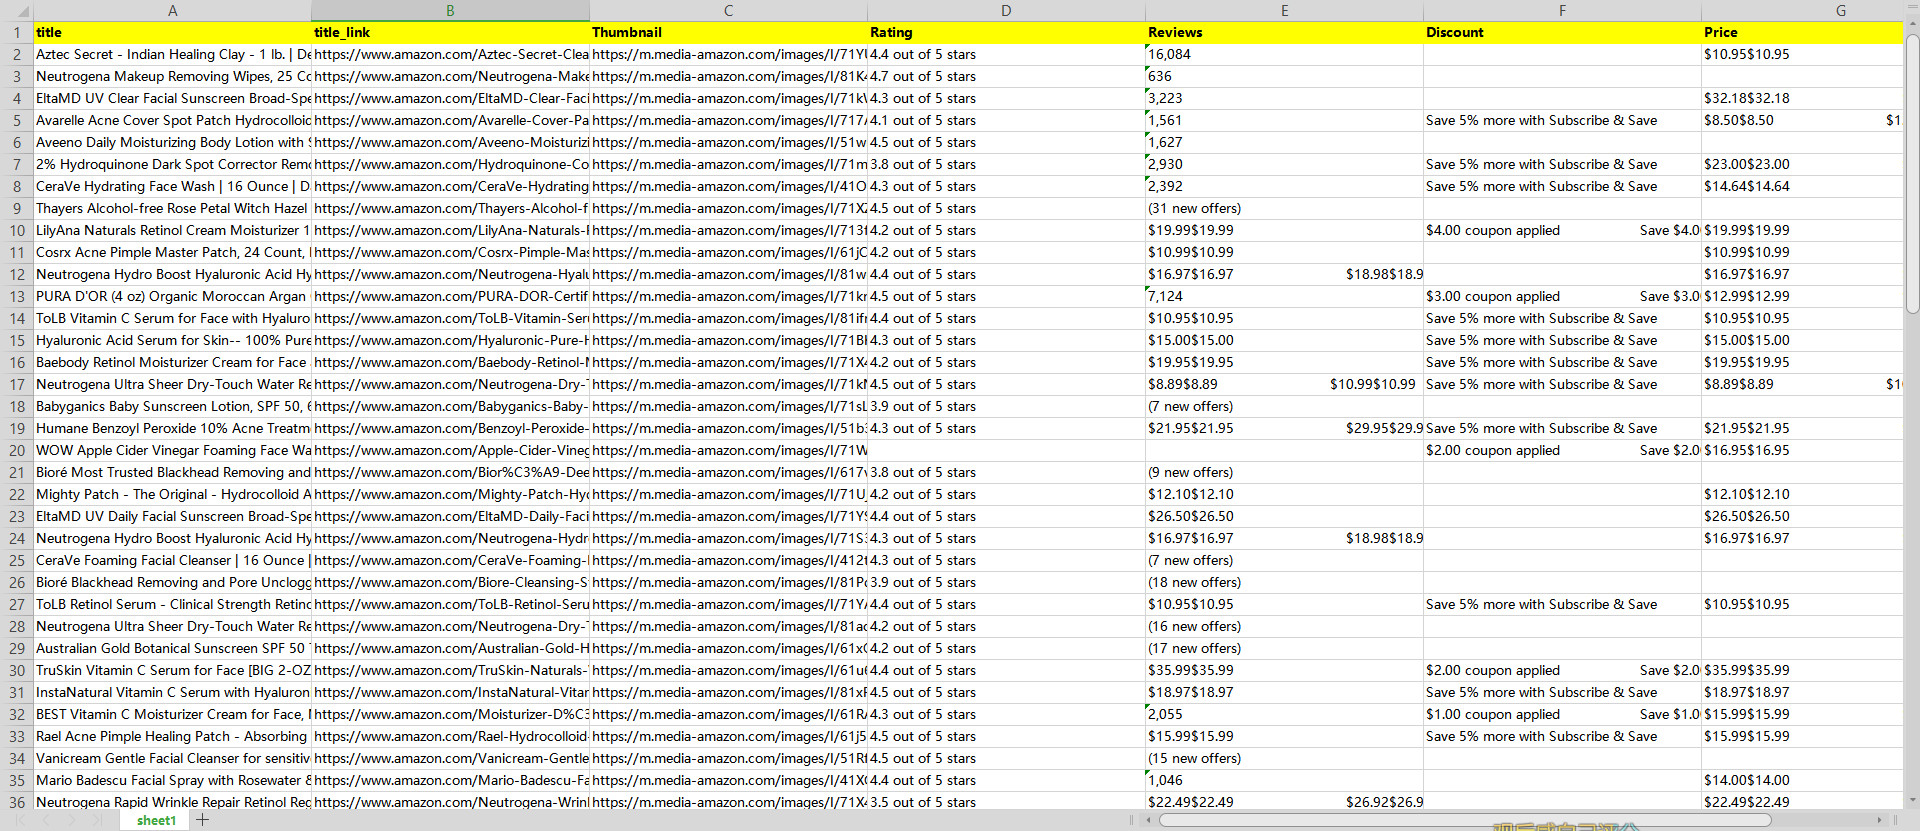Viewport: 1920px width, 831px height.
Task: Click the Cosrx Acne Pimple Master Patch cell
Action: coord(172,252)
